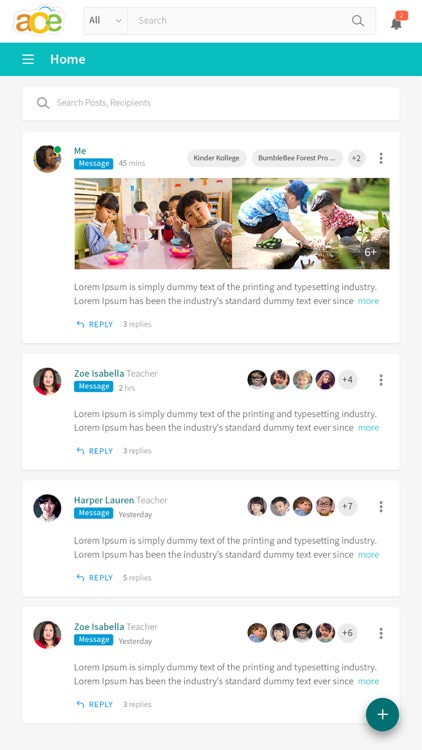This screenshot has width=422, height=750.
Task: Click the ace logo
Action: (x=39, y=21)
